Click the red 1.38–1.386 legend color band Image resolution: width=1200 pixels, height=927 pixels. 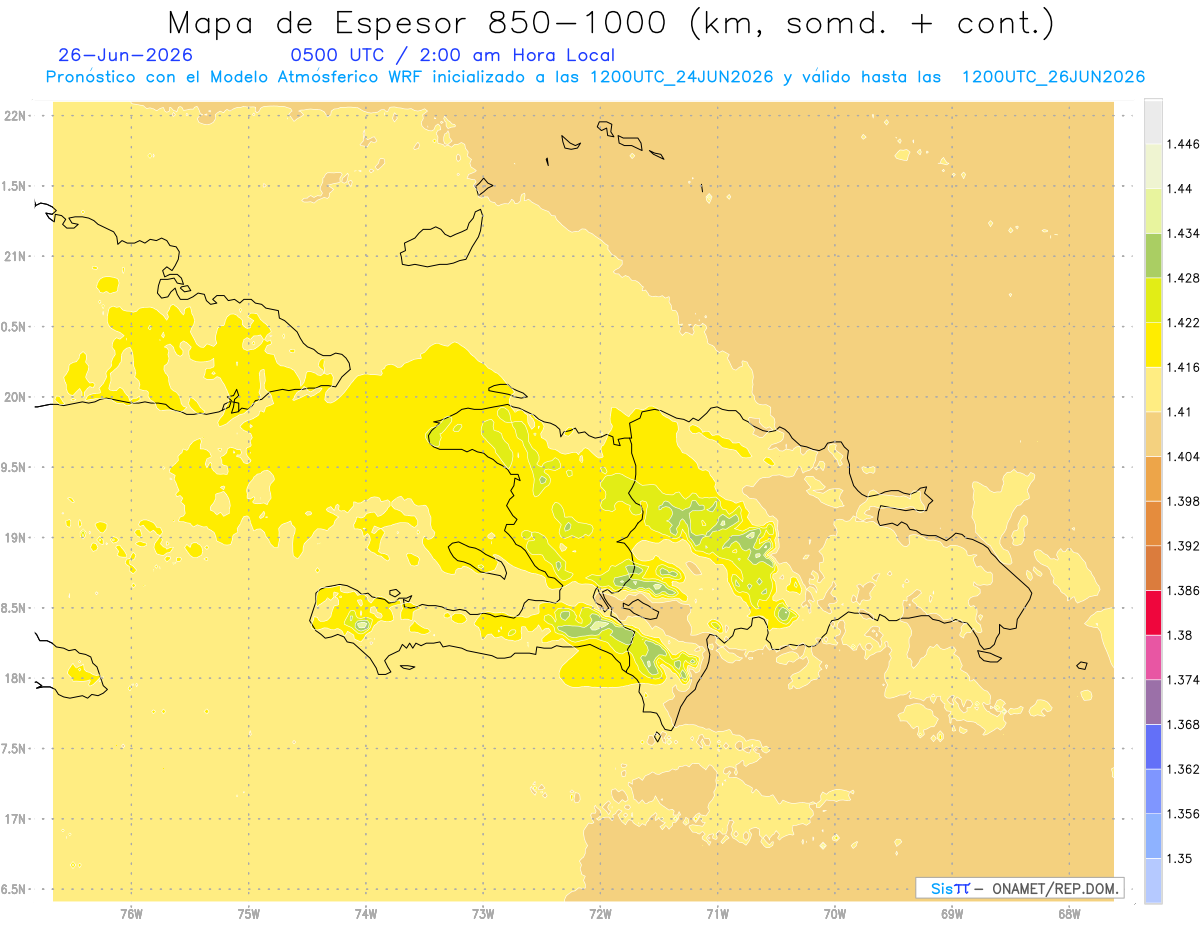coord(1153,612)
